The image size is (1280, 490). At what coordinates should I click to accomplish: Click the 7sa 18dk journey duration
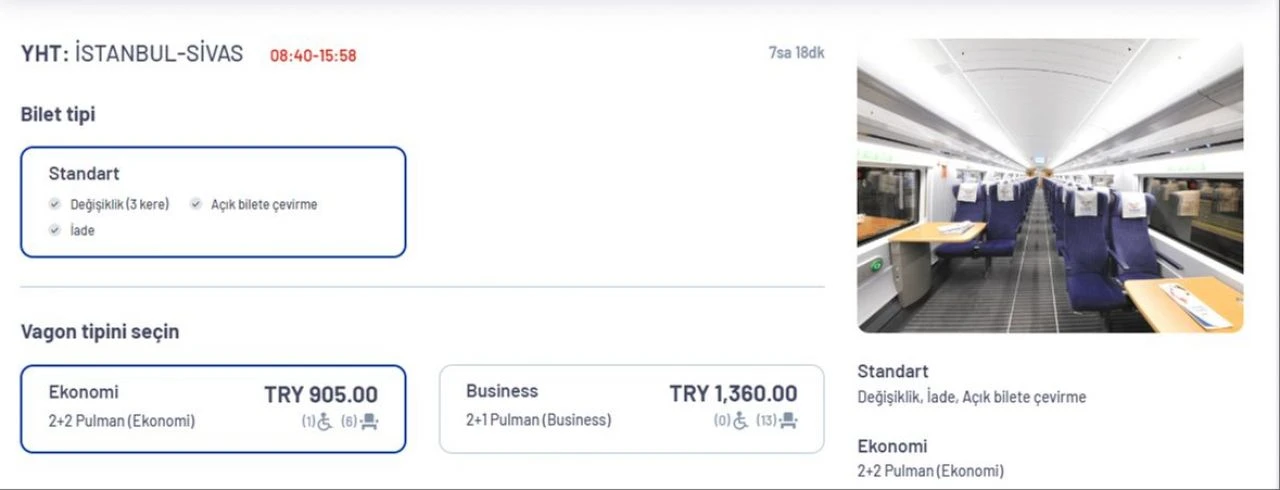(x=796, y=53)
